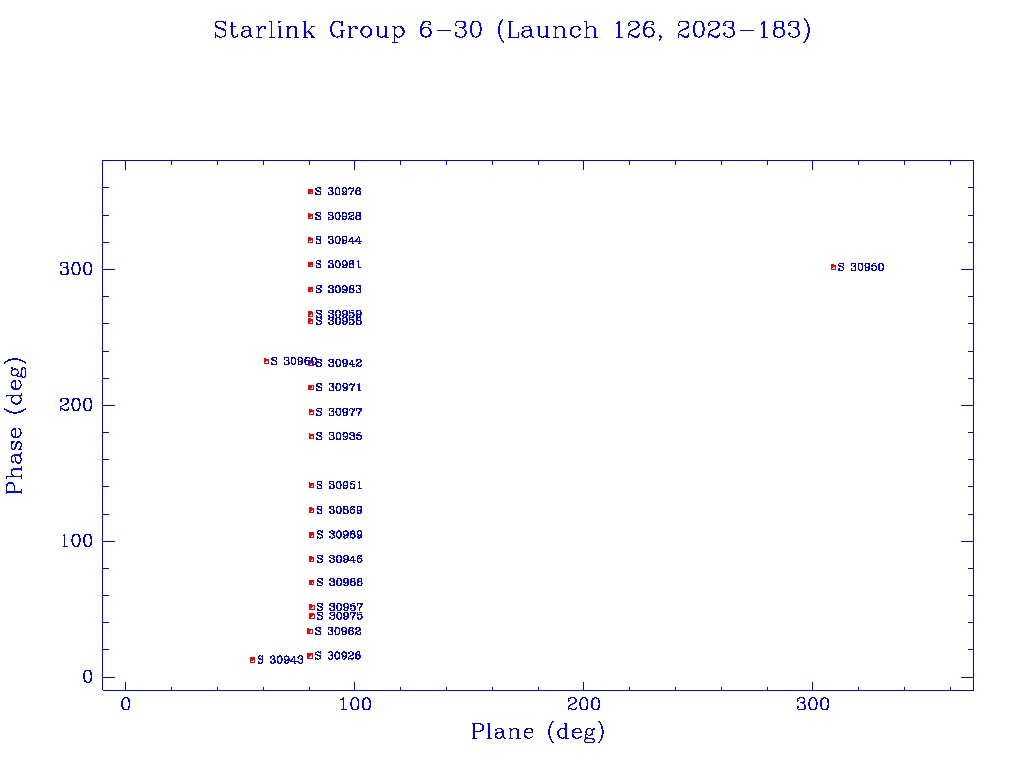This screenshot has height=768, width=1024.
Task: Click the 'Plane (deg)' x-axis title
Action: 538,732
